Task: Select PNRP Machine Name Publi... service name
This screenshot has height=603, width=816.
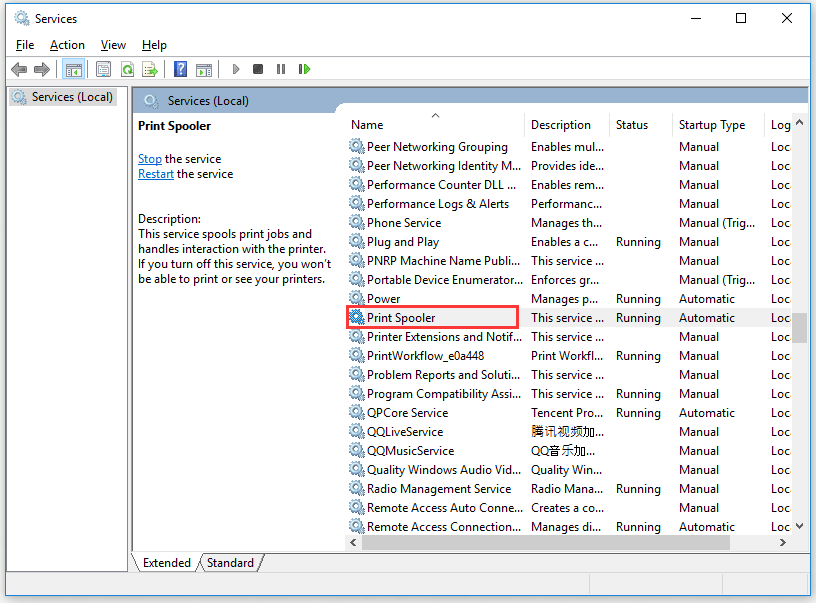Action: tap(443, 261)
